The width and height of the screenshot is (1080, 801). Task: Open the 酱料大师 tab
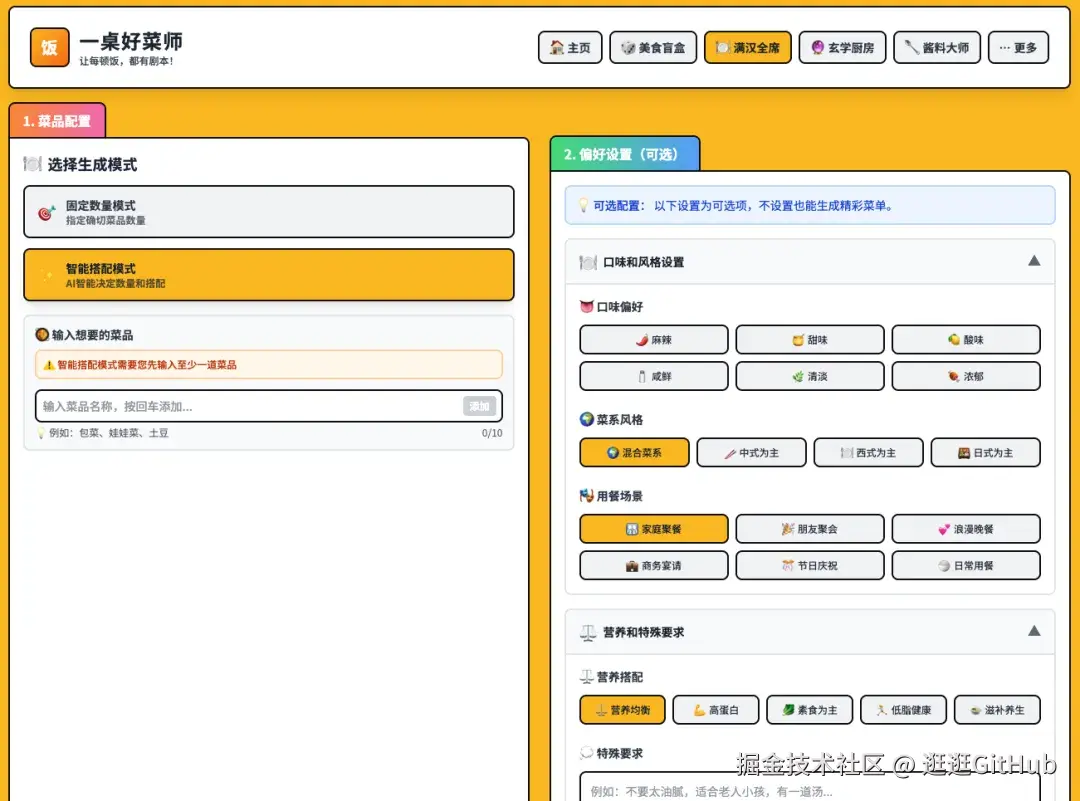click(x=937, y=48)
